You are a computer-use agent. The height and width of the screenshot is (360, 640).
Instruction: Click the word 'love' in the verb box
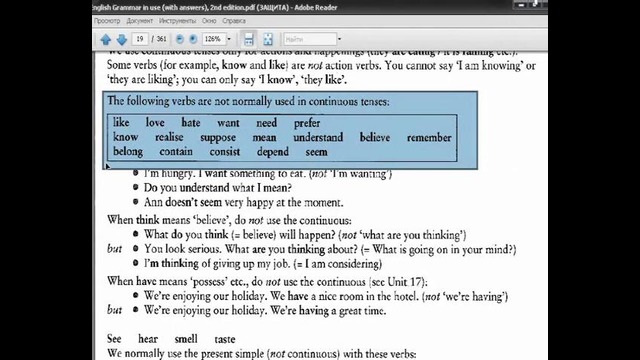(155, 122)
